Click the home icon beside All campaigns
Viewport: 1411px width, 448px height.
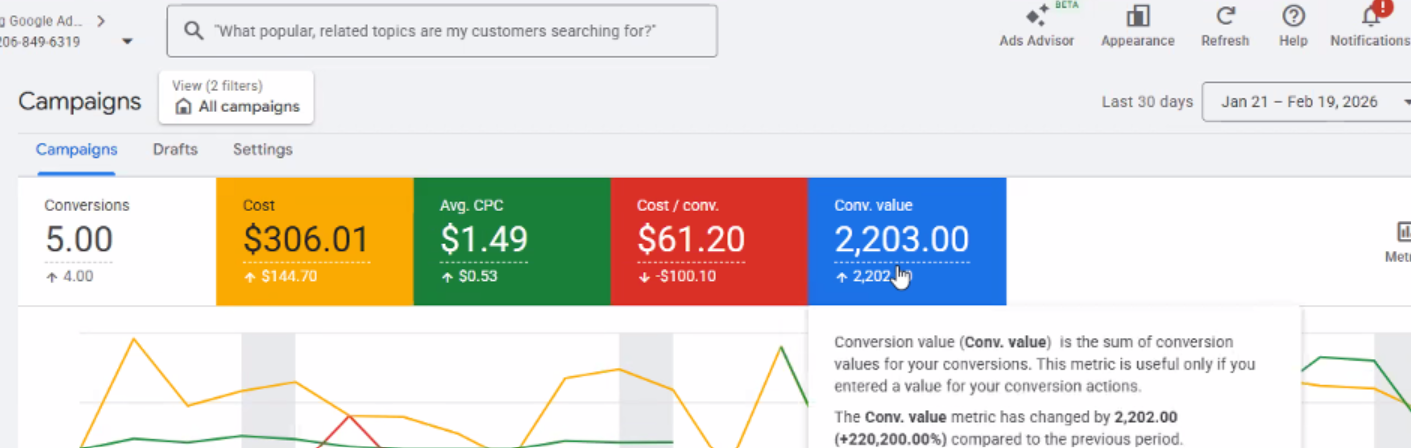point(183,107)
